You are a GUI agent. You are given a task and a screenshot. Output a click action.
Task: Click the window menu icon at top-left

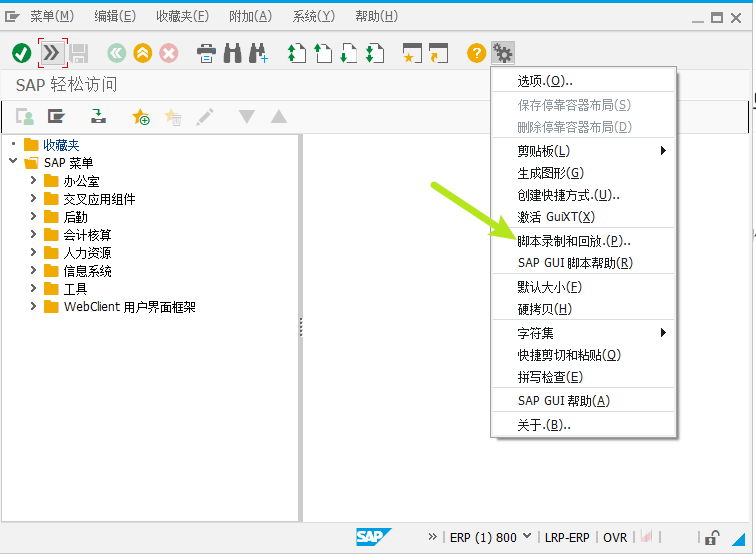pos(12,17)
